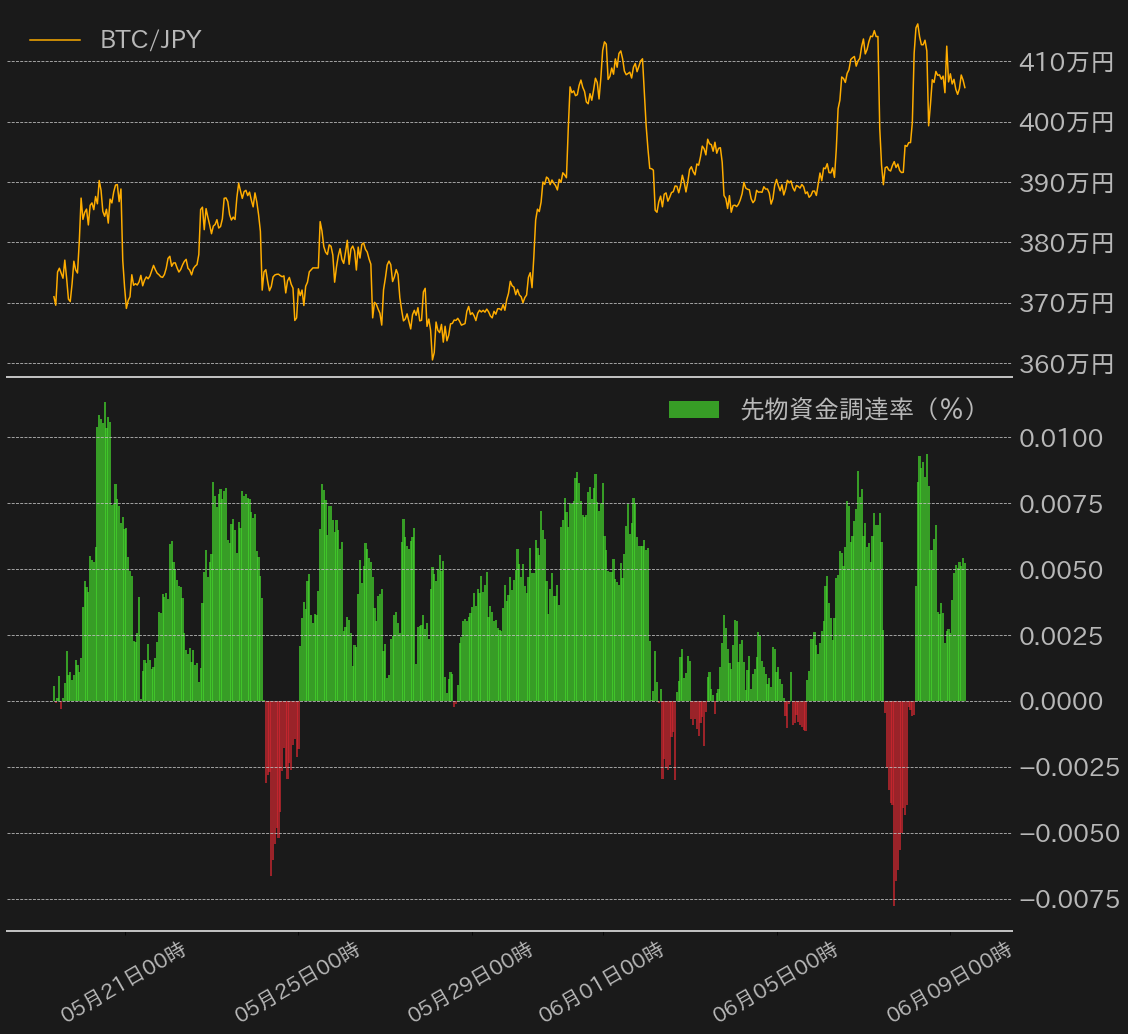
Task: Click the 0.0100 axis value label
Action: point(1063,439)
